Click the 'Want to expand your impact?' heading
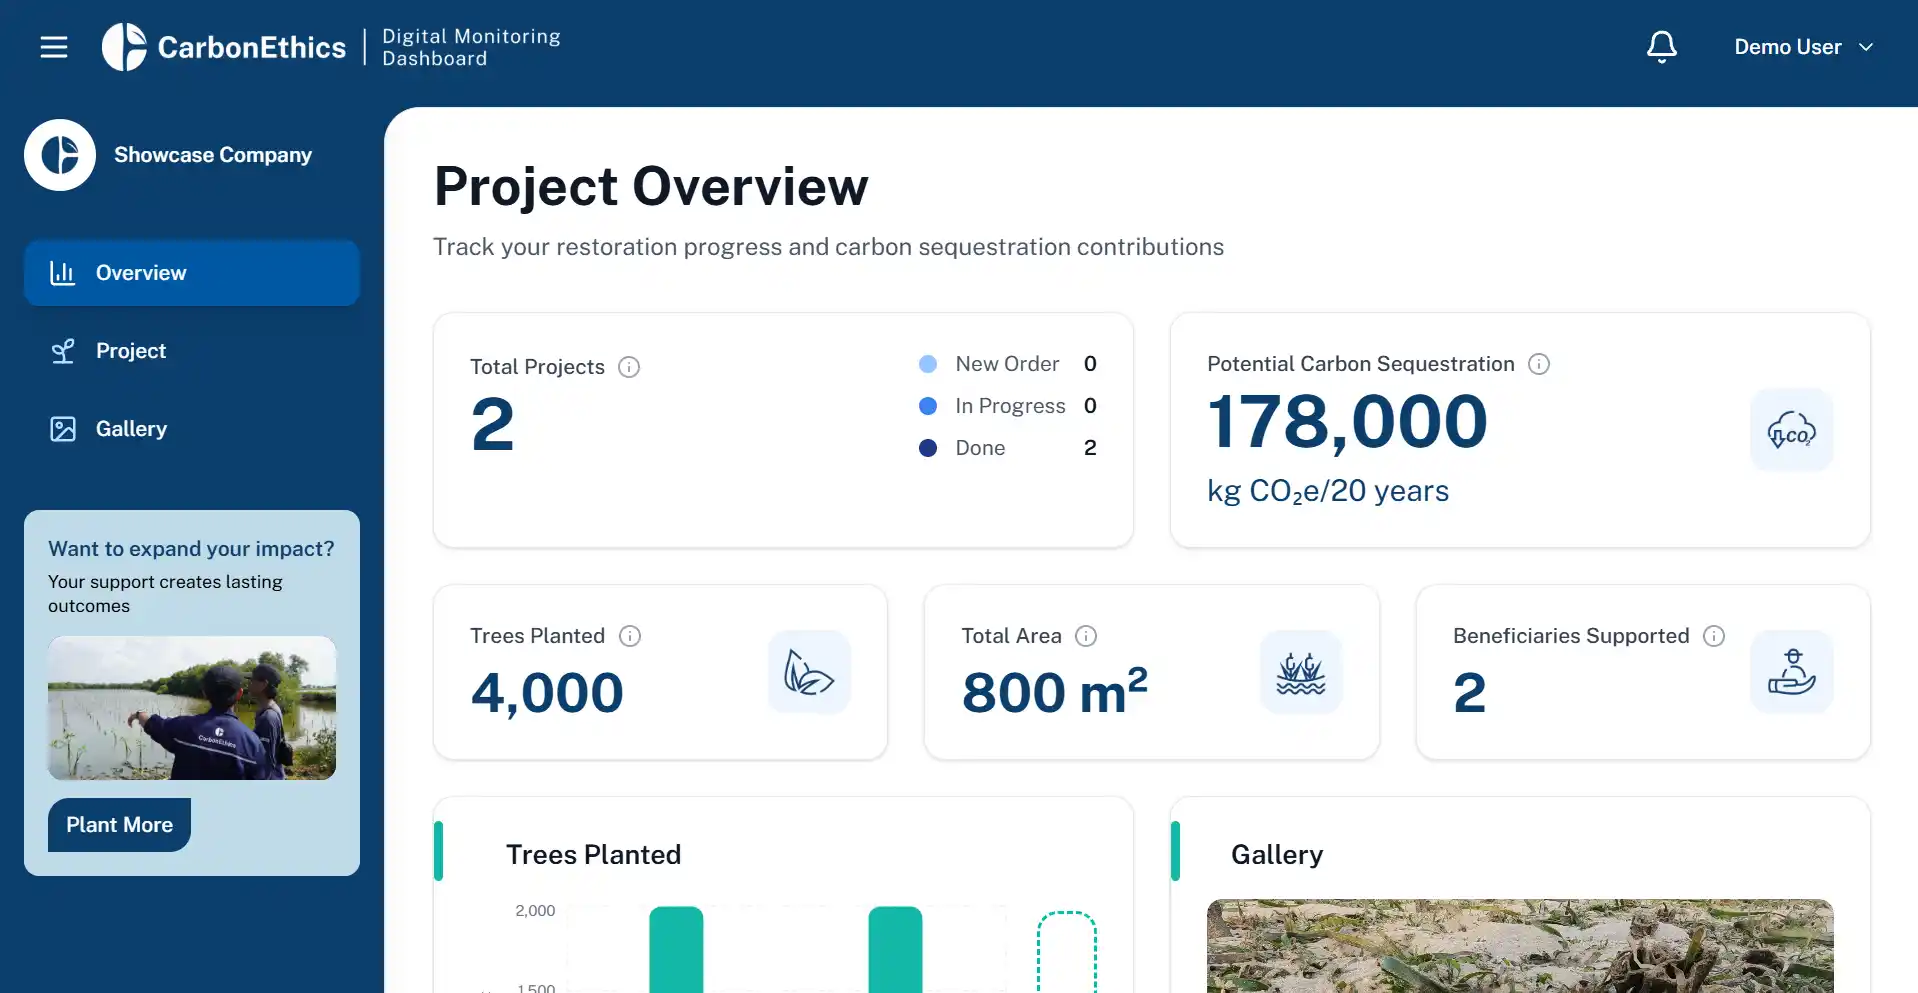This screenshot has width=1918, height=993. 191,549
